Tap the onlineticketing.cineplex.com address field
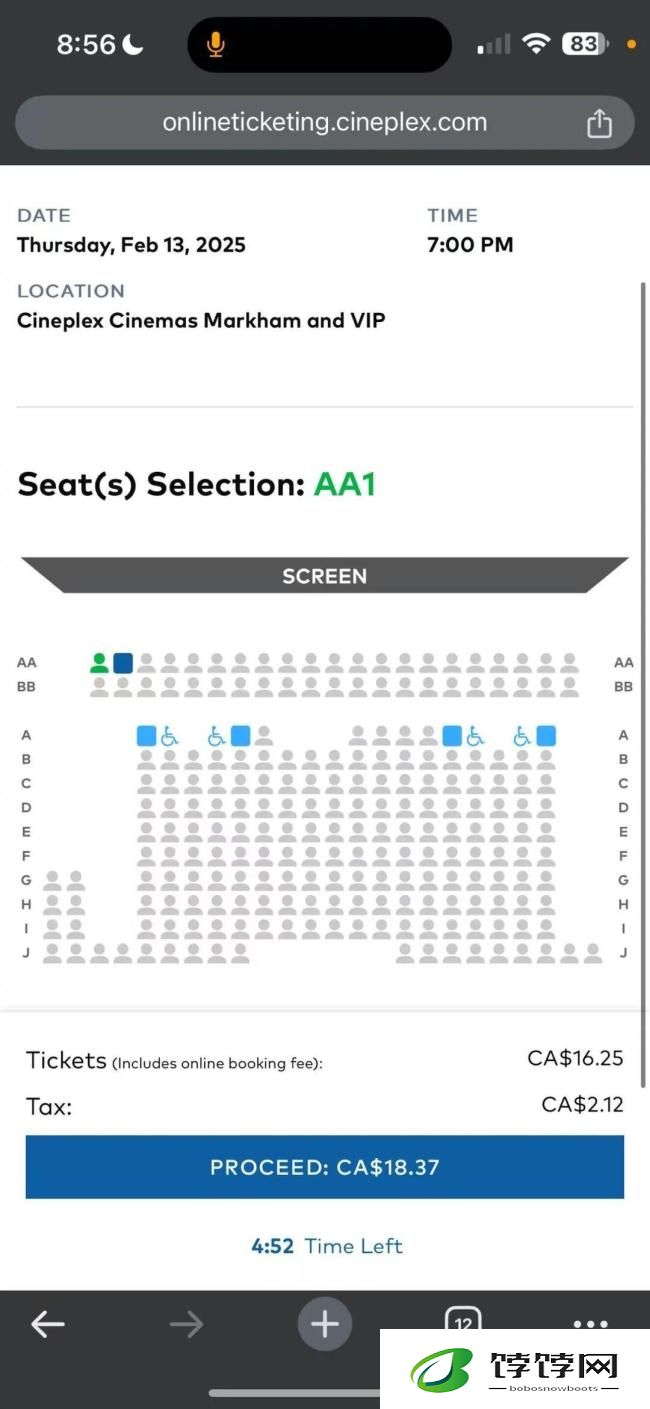This screenshot has height=1409, width=650. pos(325,123)
